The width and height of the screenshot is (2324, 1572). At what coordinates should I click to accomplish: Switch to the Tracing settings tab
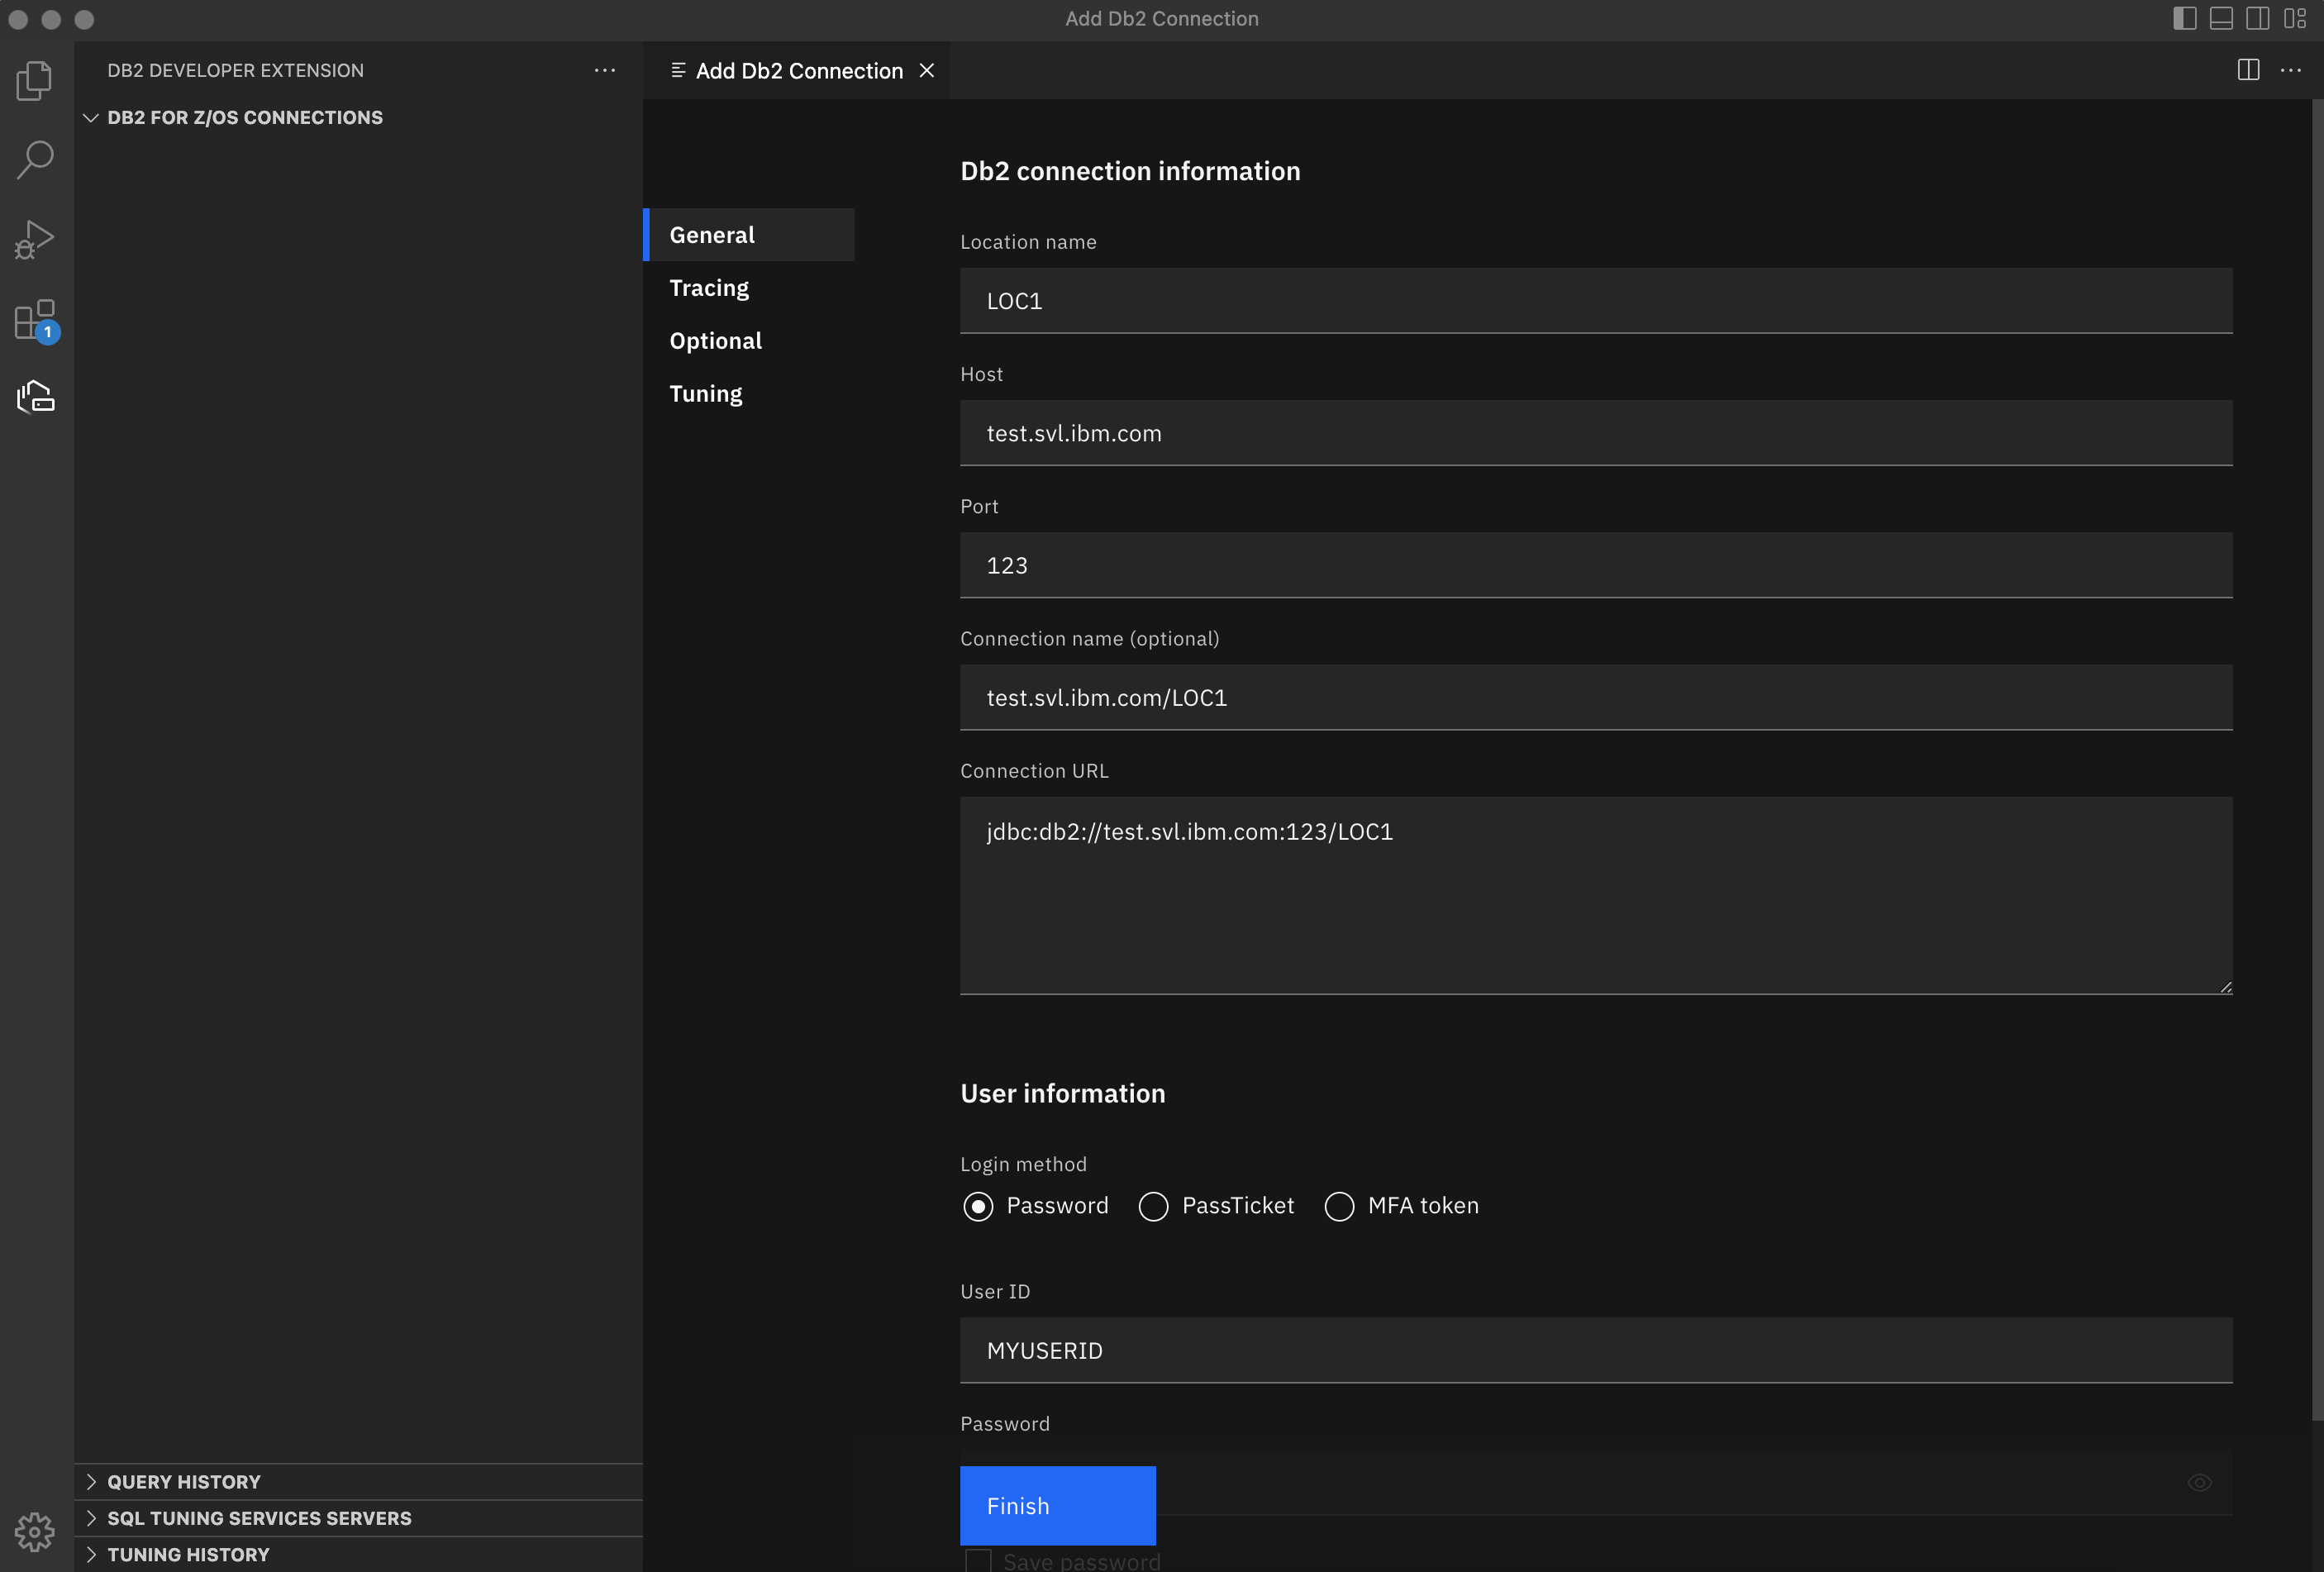749,288
